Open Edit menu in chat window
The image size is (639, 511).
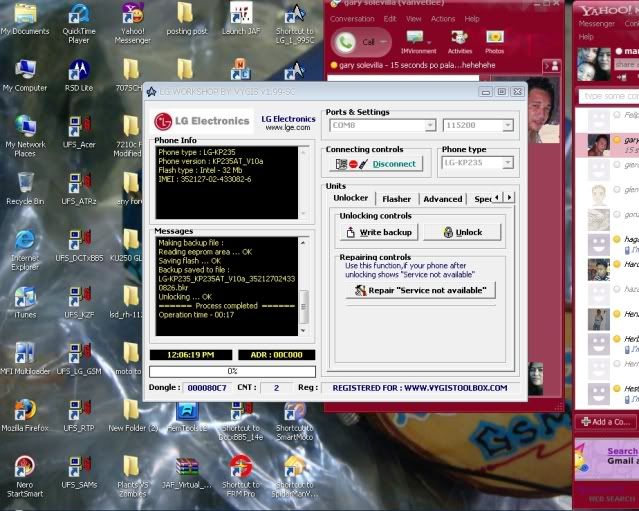click(x=390, y=19)
